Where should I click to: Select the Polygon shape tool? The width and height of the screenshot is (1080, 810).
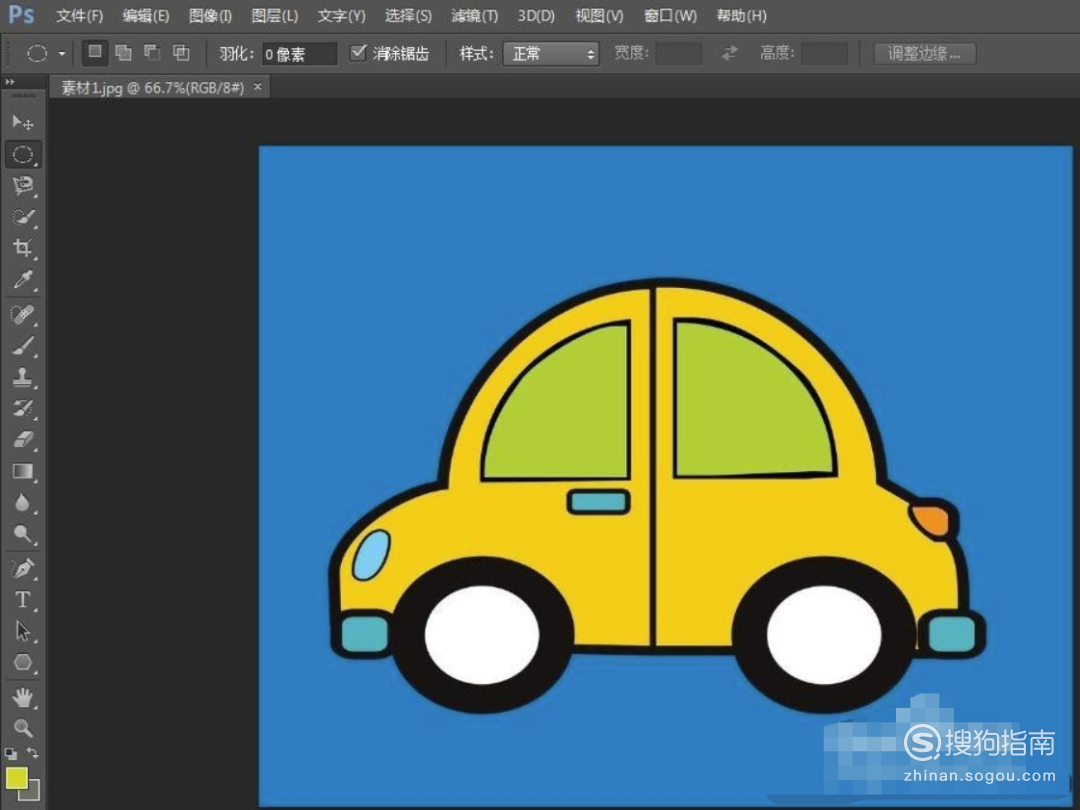click(23, 663)
